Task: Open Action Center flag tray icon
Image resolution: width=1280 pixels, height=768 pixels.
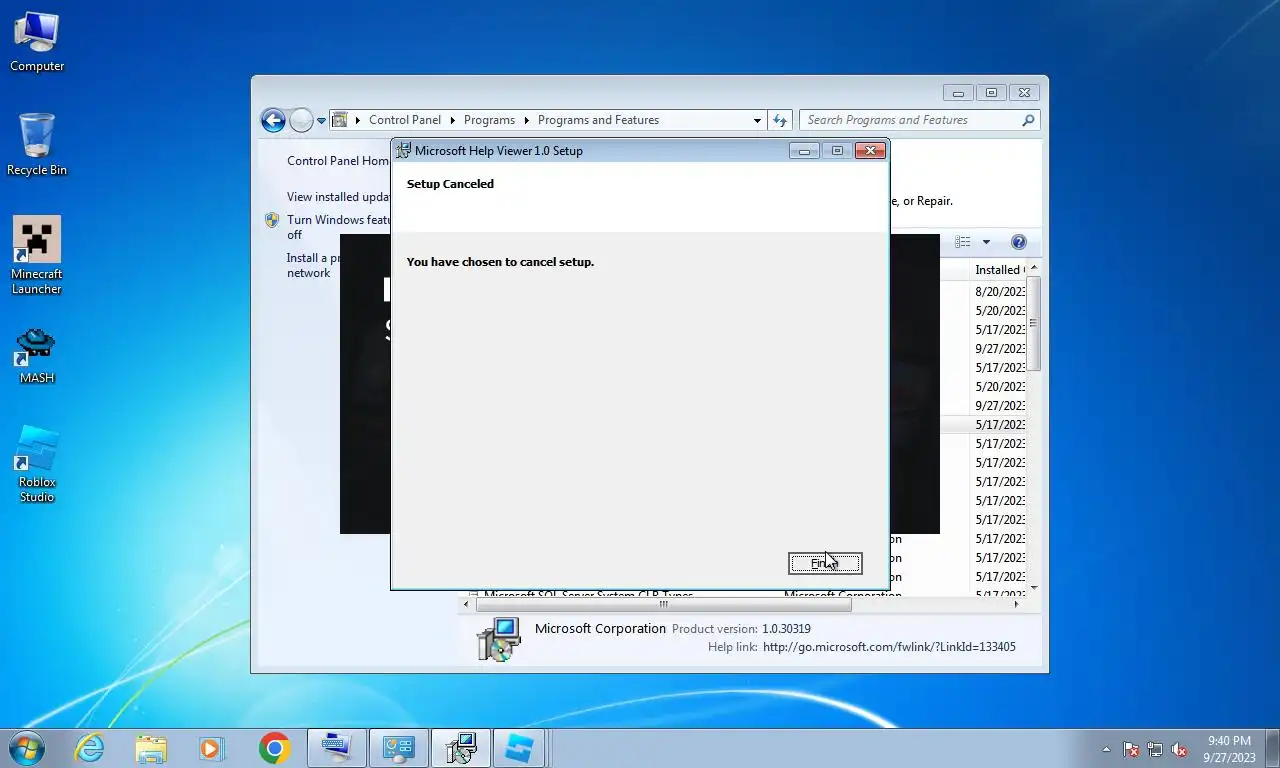Action: 1131,749
